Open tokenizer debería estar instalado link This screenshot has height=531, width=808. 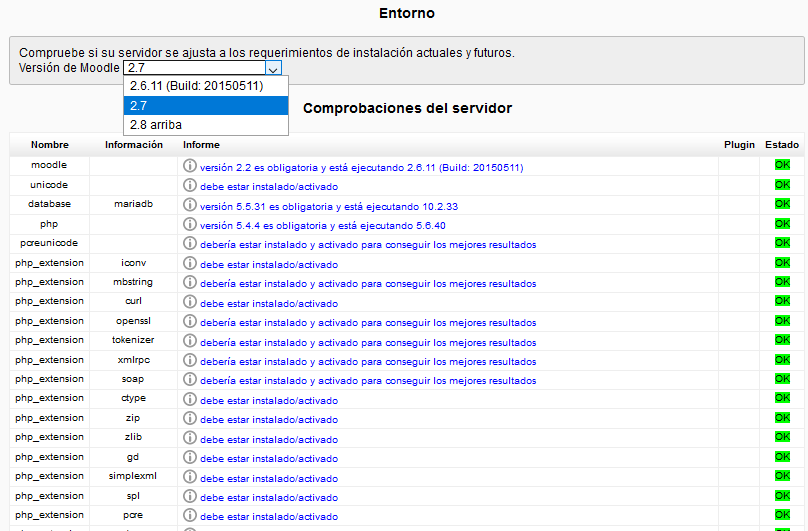click(368, 343)
